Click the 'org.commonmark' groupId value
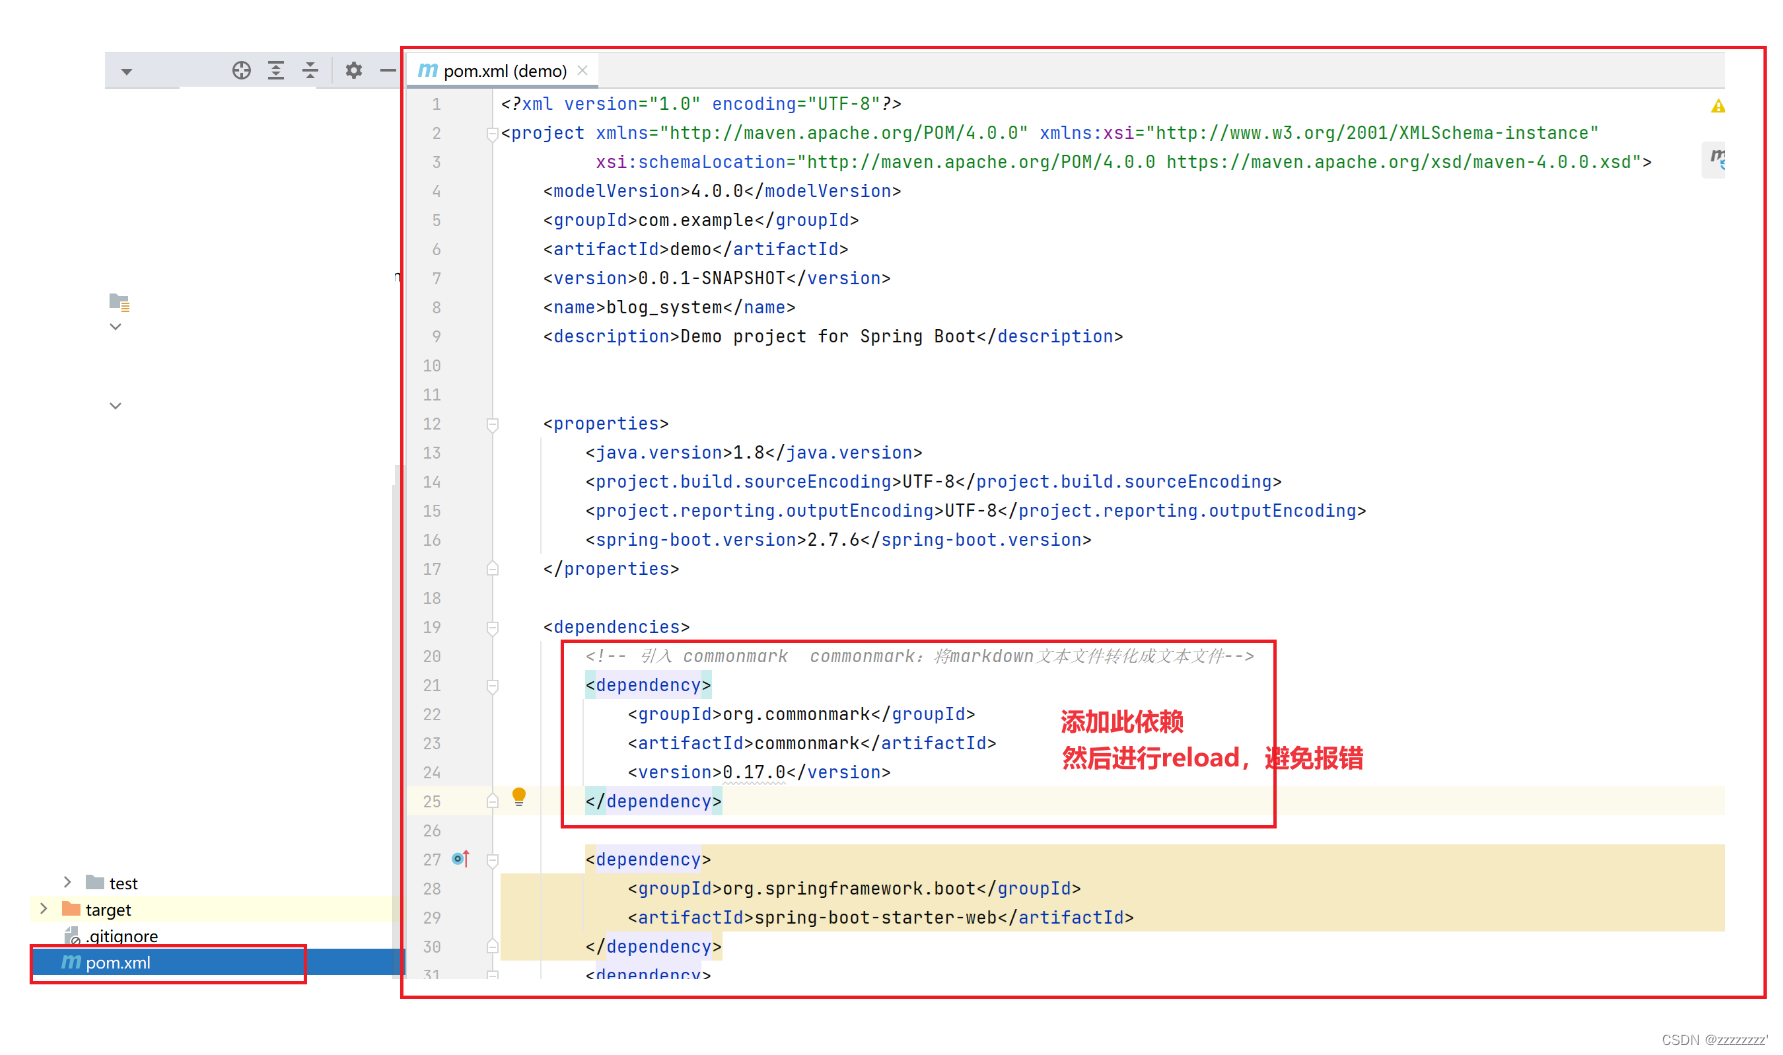The height and width of the screenshot is (1055, 1783). point(797,715)
